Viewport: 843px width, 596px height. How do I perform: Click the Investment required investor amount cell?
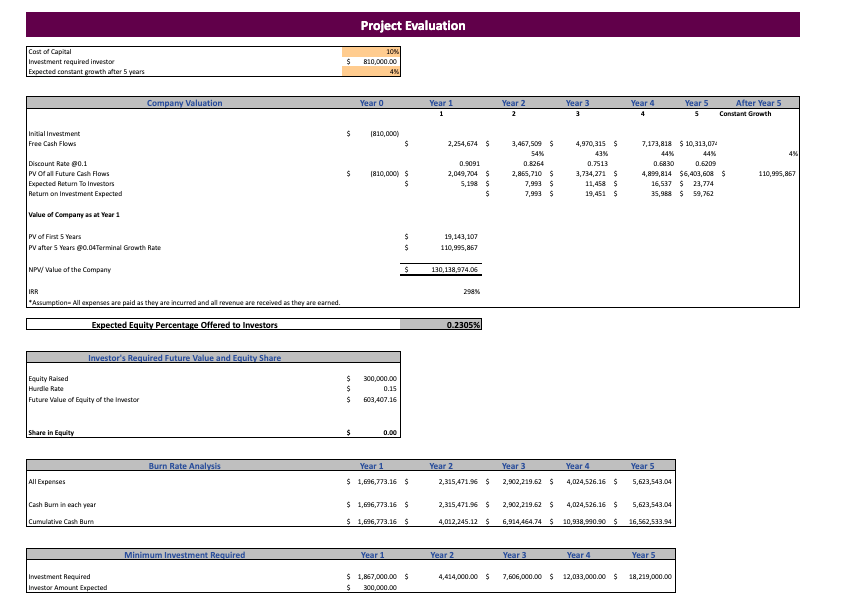click(x=369, y=59)
